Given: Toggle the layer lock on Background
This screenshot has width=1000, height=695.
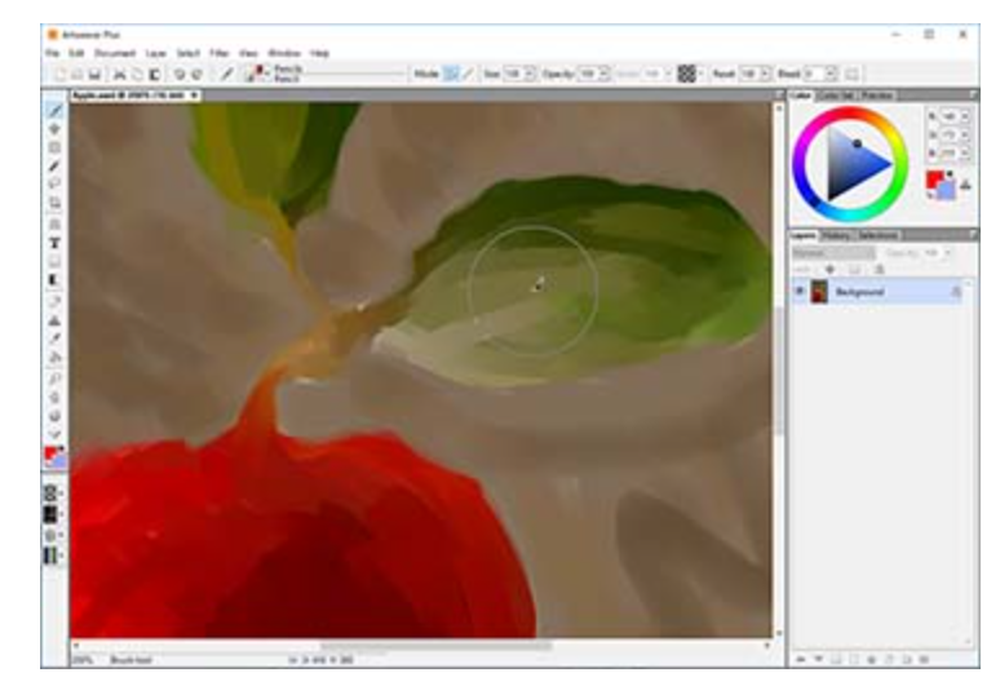Looking at the screenshot, I should pyautogui.click(x=957, y=291).
